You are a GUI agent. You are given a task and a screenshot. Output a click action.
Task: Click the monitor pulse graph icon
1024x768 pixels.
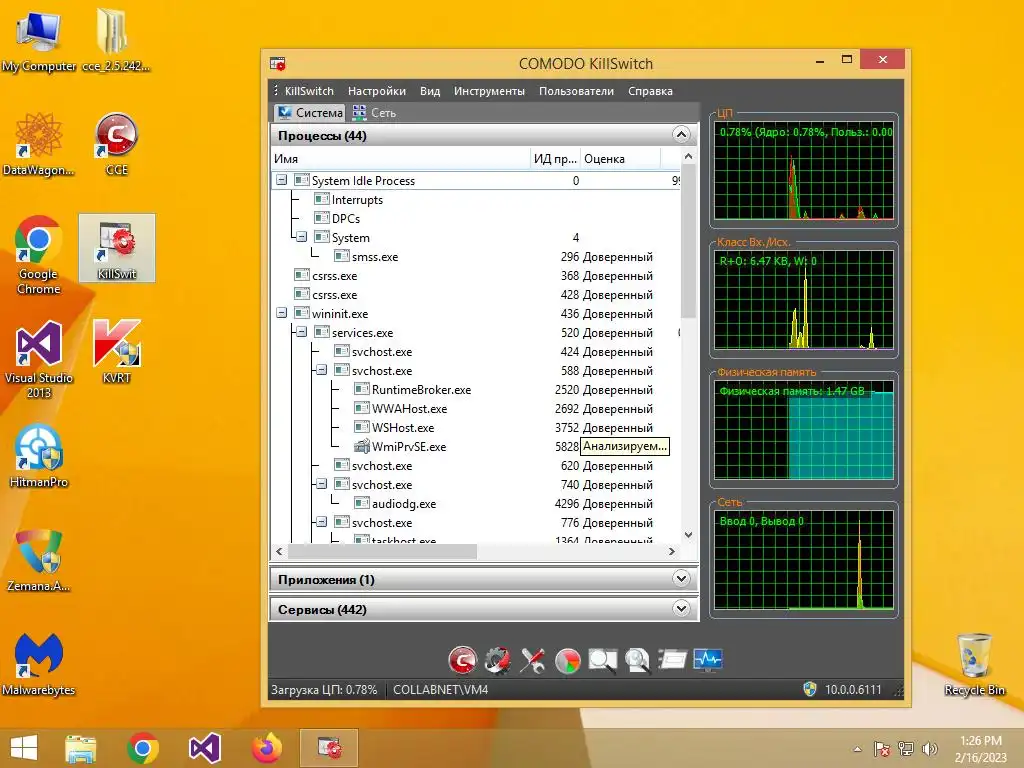click(x=708, y=660)
